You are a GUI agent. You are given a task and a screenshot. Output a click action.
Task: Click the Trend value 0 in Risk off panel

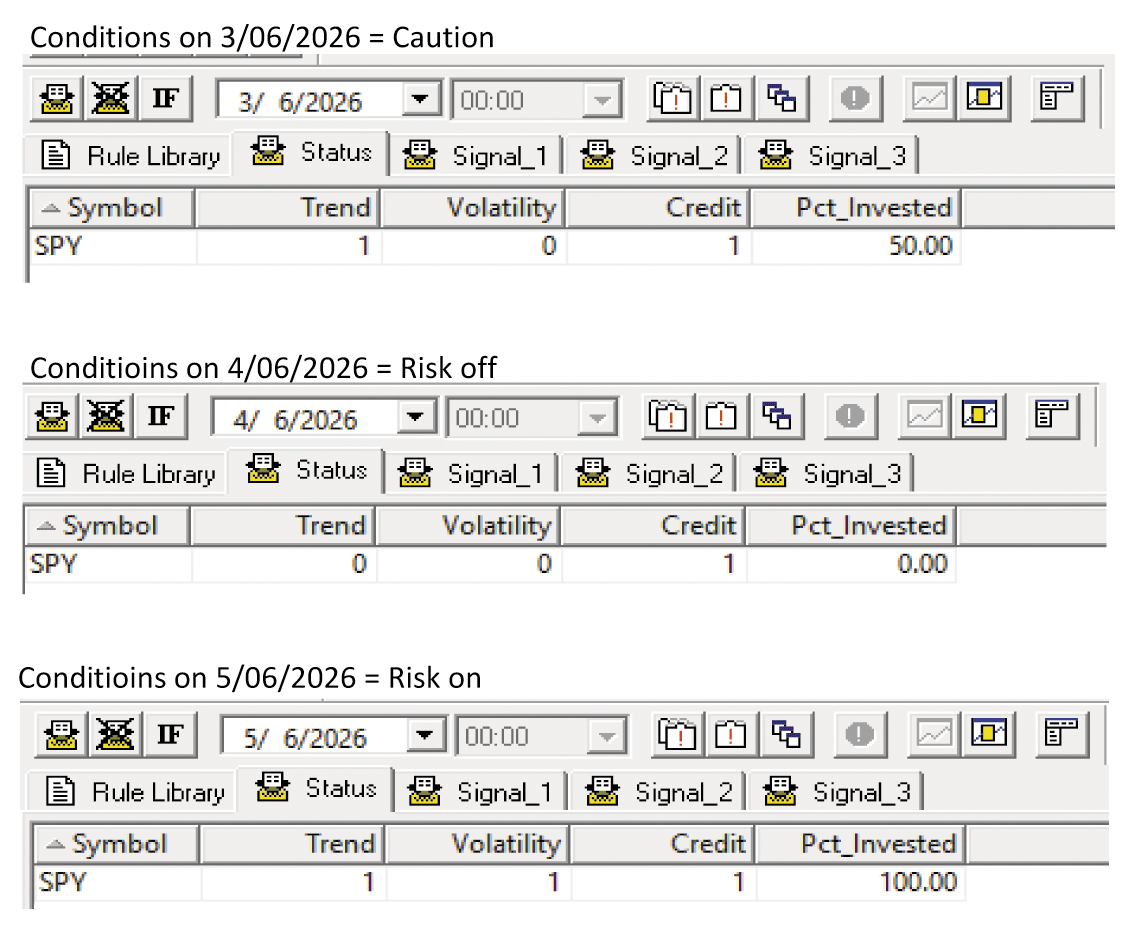pyautogui.click(x=359, y=564)
